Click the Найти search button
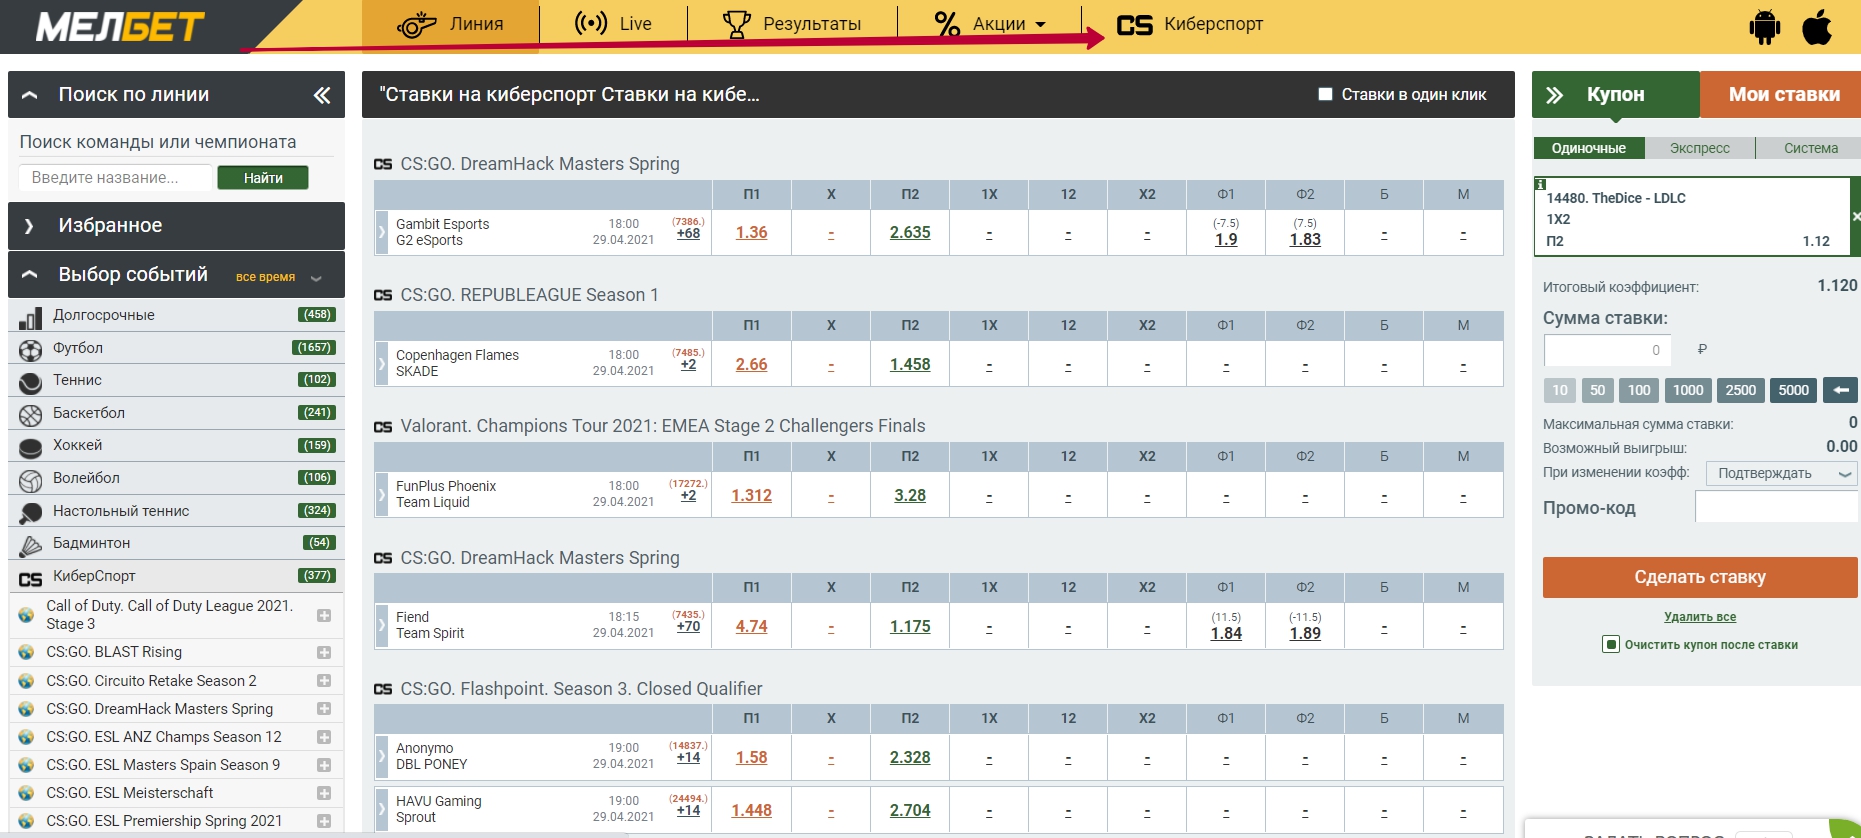Screen dimensions: 1861x838 coord(263,178)
